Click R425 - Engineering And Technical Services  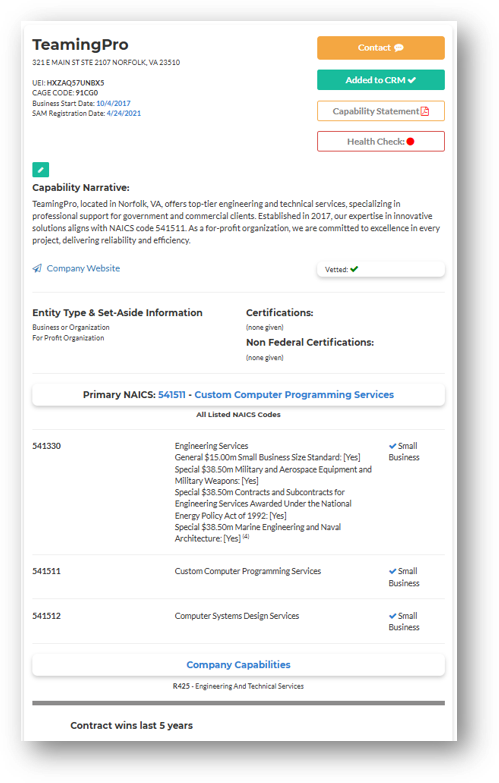(238, 686)
